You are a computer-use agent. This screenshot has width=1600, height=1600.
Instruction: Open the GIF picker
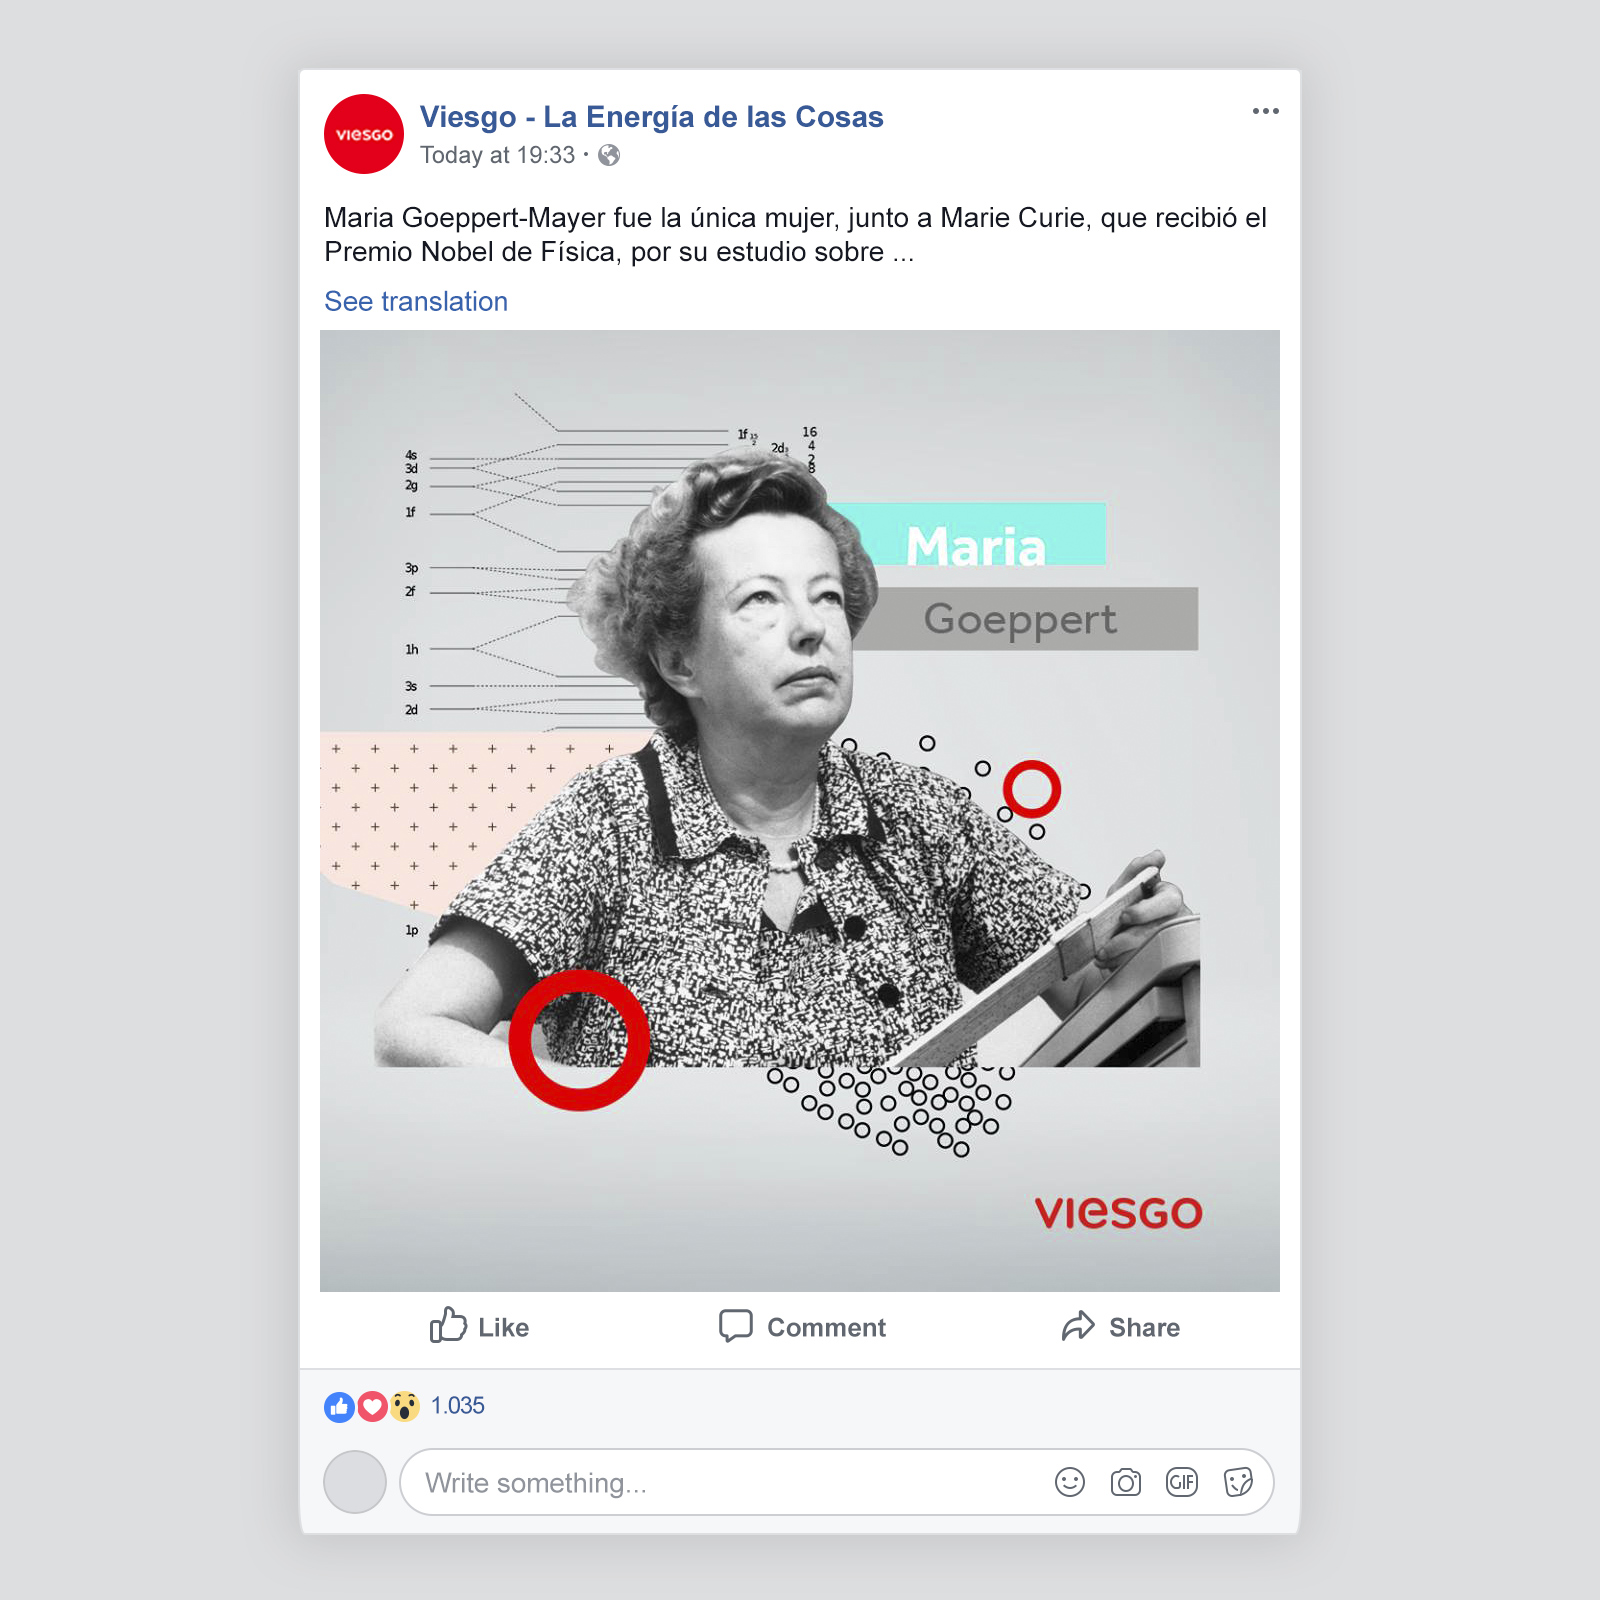[1182, 1482]
